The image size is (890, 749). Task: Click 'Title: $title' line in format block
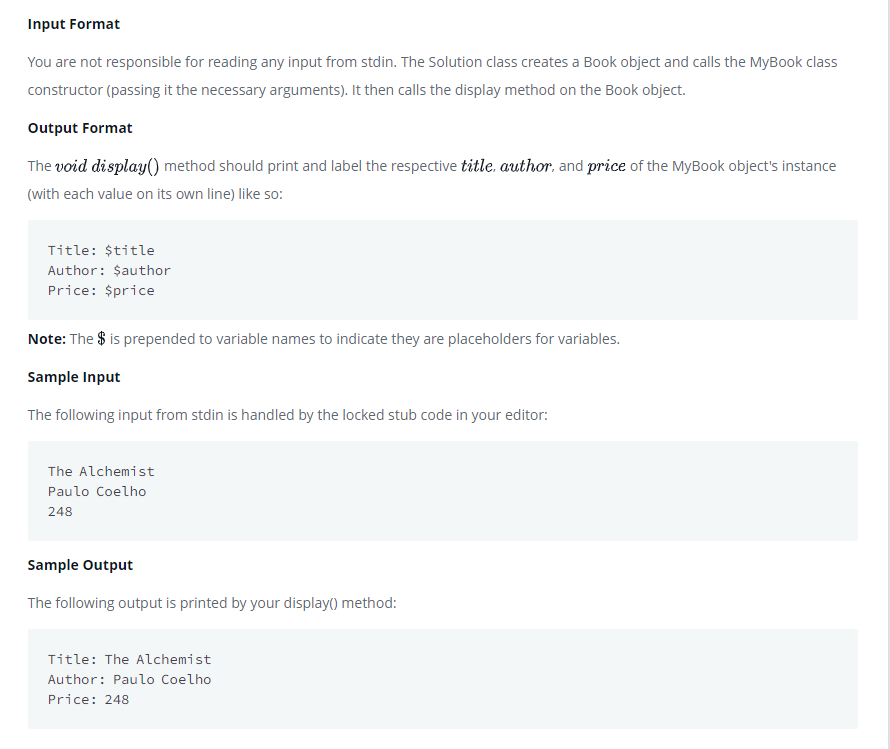point(101,250)
